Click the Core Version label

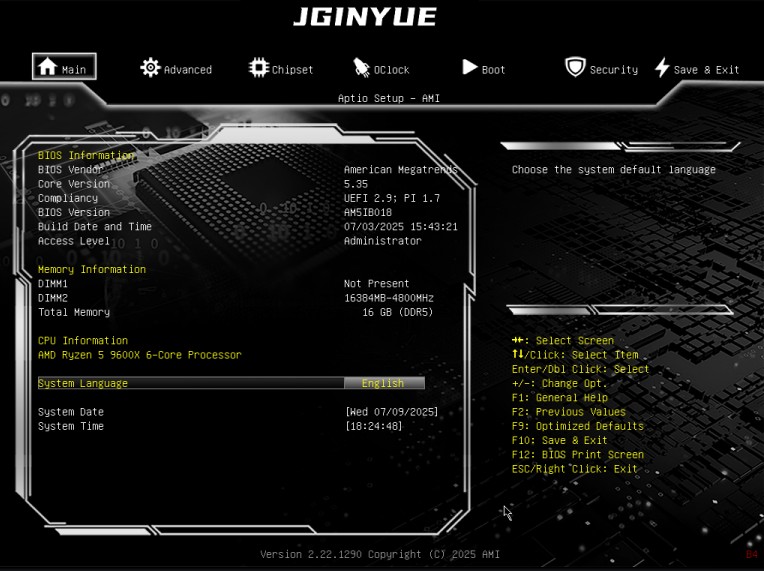click(74, 184)
